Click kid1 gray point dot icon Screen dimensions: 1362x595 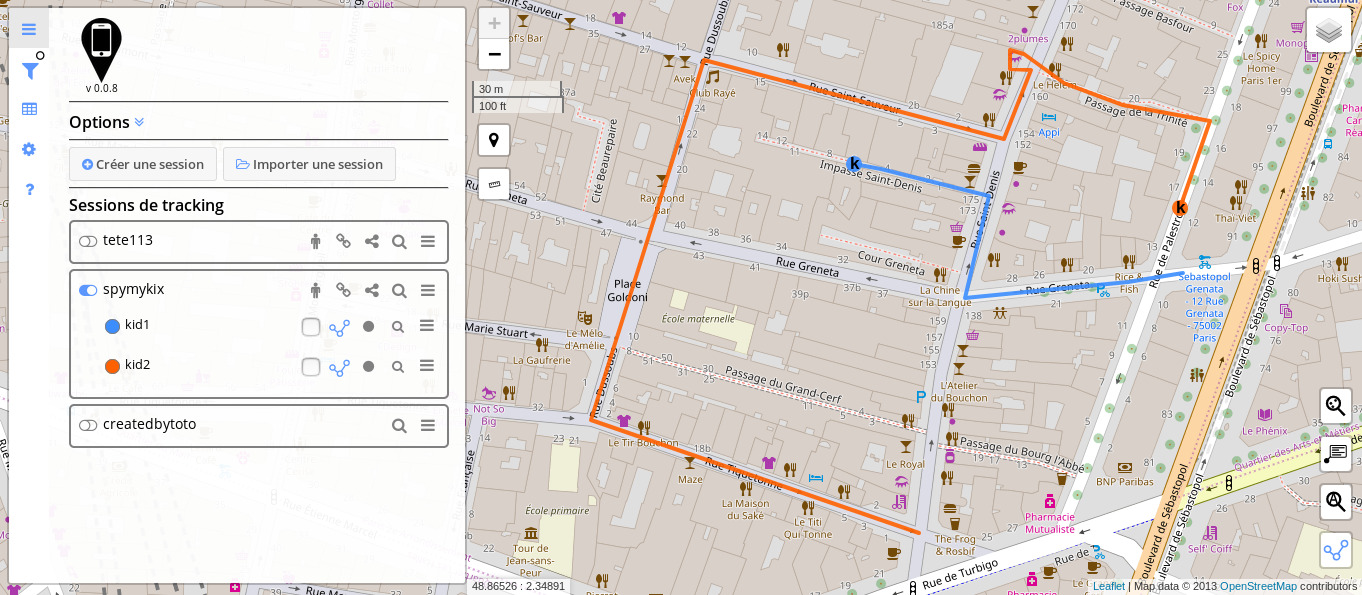368,326
